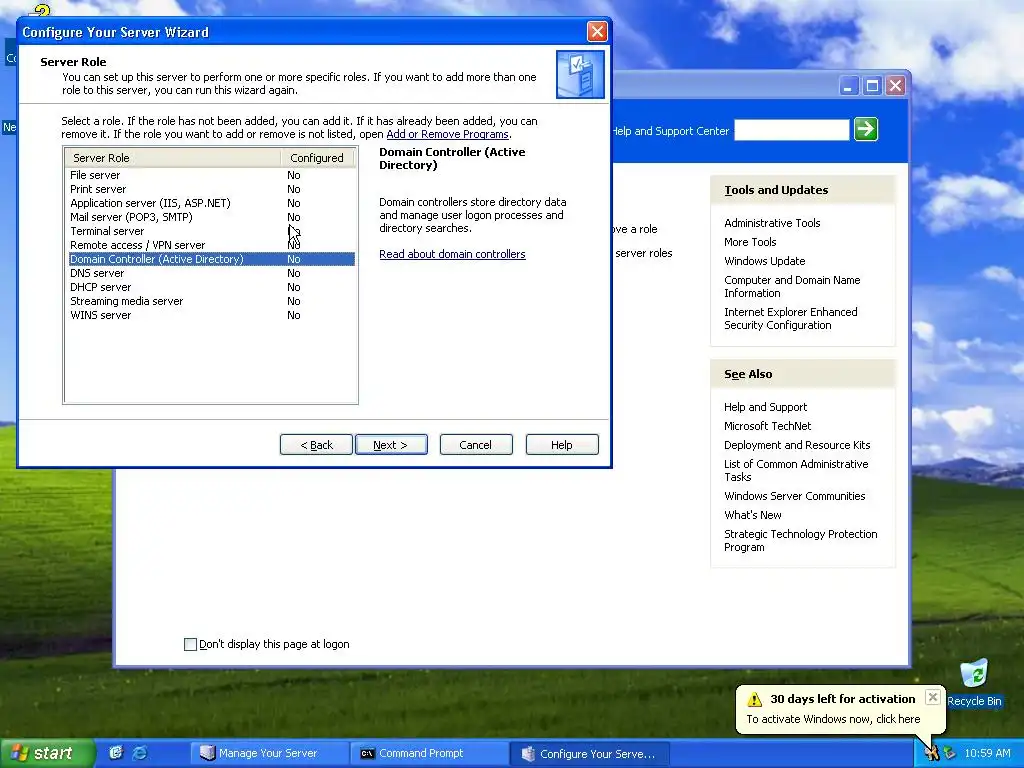Open the Microsoft TechNet link

coord(767,426)
